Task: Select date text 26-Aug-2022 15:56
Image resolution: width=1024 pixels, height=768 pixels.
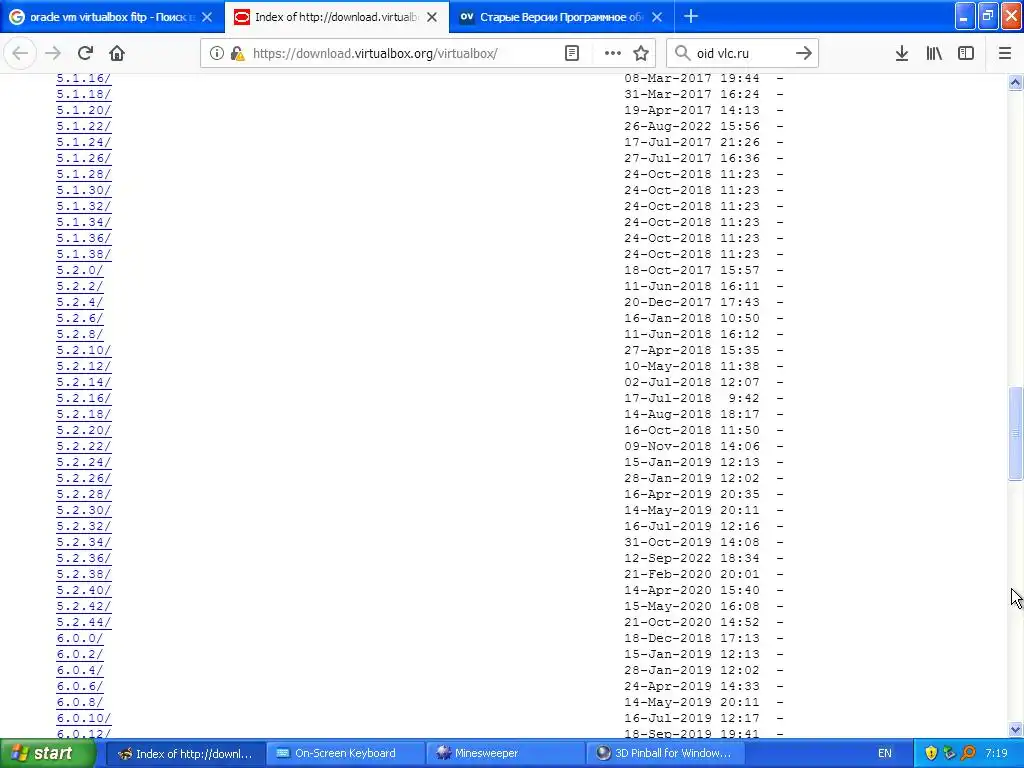Action: pyautogui.click(x=692, y=126)
